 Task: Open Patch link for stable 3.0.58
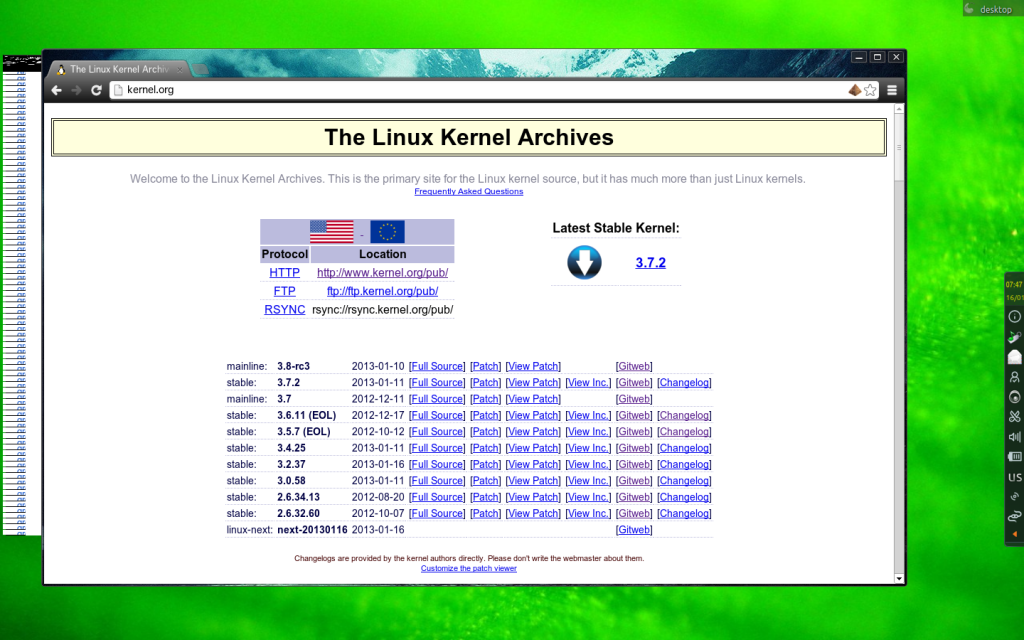pos(485,481)
